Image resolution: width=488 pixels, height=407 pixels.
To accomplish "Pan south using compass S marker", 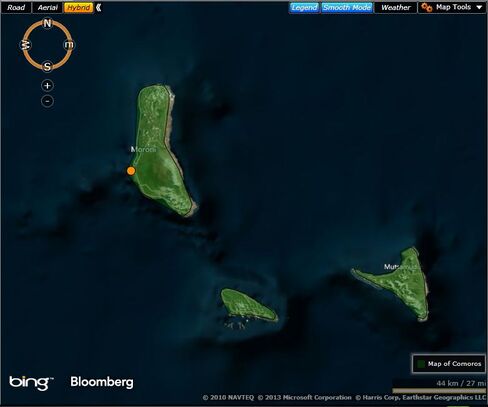I will pos(47,66).
